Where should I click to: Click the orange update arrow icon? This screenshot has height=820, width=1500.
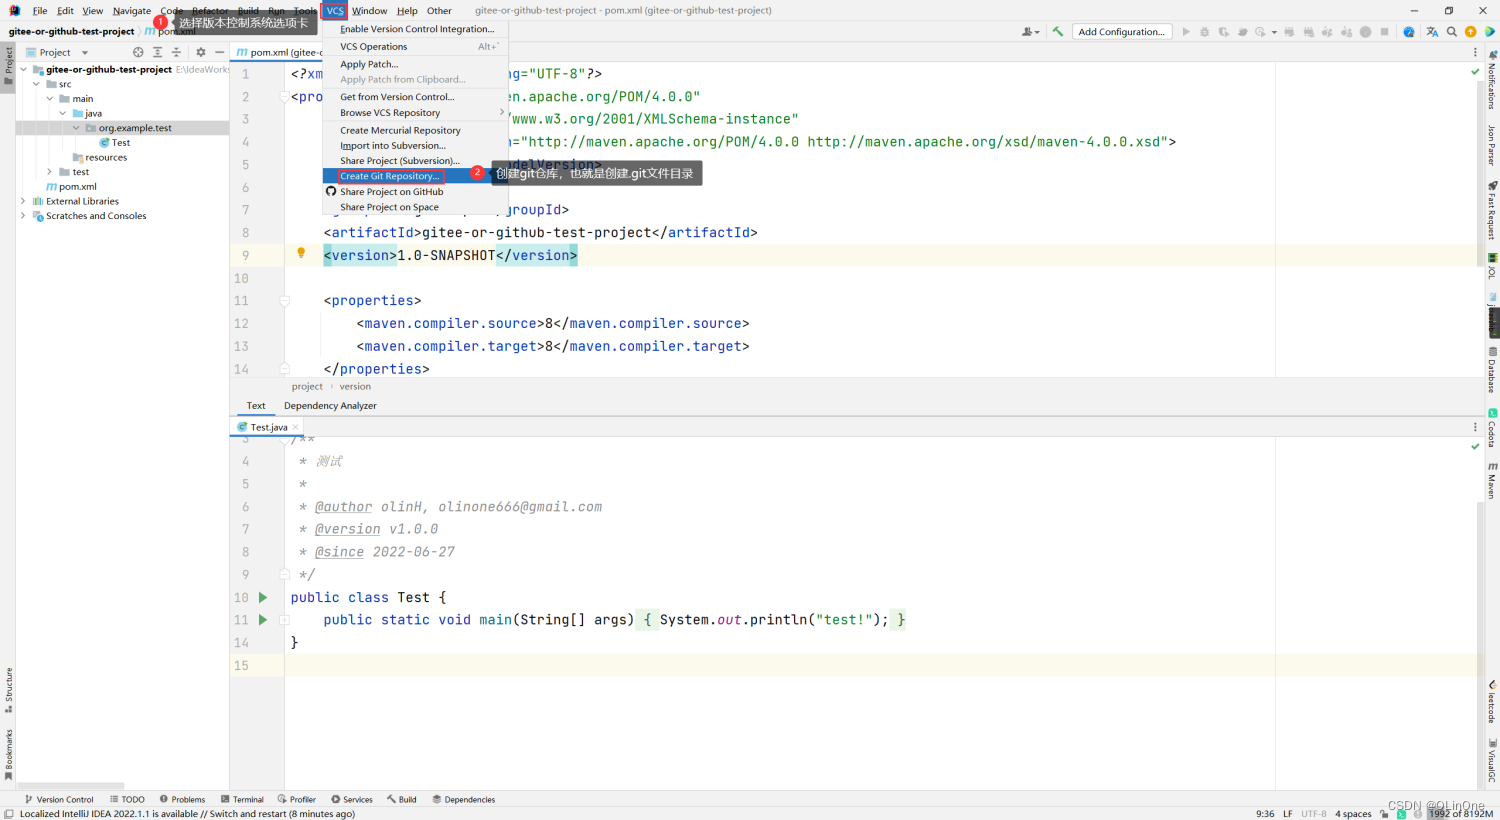click(x=1471, y=32)
